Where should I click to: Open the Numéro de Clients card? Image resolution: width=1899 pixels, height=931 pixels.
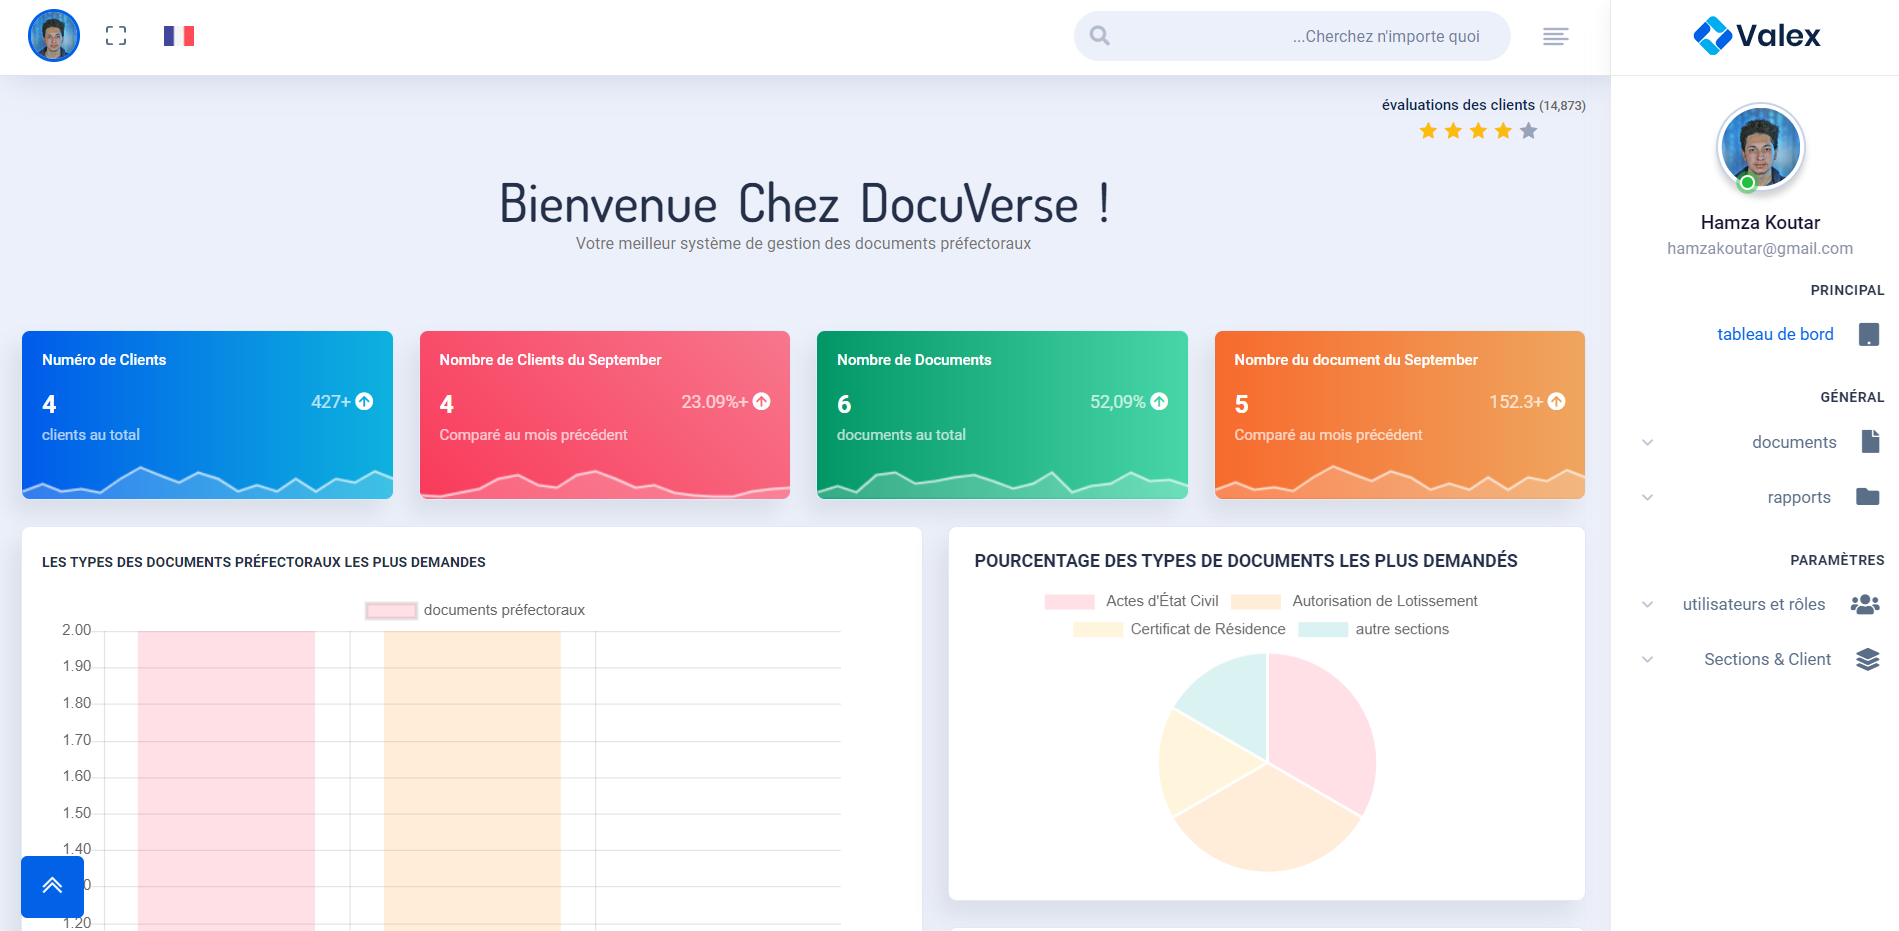pyautogui.click(x=207, y=415)
